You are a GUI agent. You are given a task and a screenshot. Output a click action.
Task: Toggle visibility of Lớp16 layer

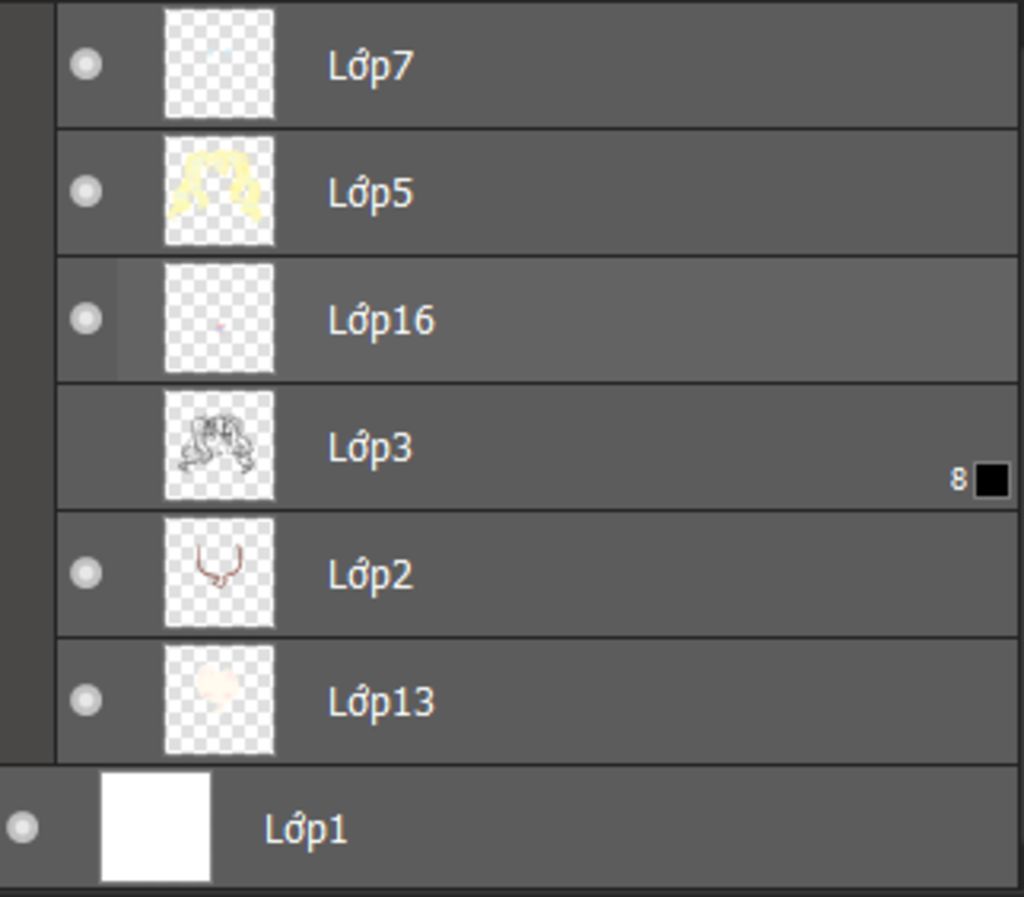point(86,319)
